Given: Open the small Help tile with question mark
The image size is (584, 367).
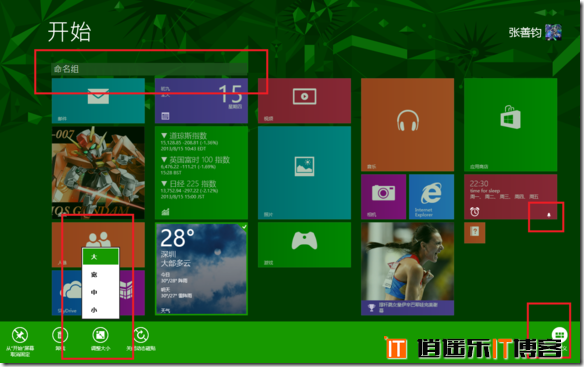Looking at the screenshot, I should click(x=474, y=232).
